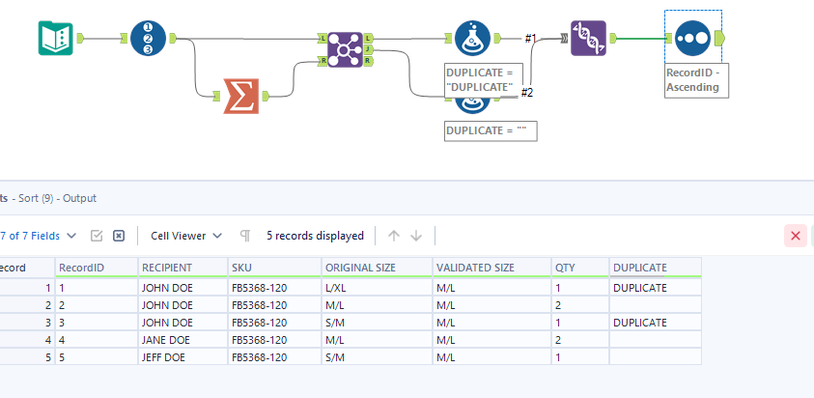Click the Join tool R output anchor

click(368, 61)
